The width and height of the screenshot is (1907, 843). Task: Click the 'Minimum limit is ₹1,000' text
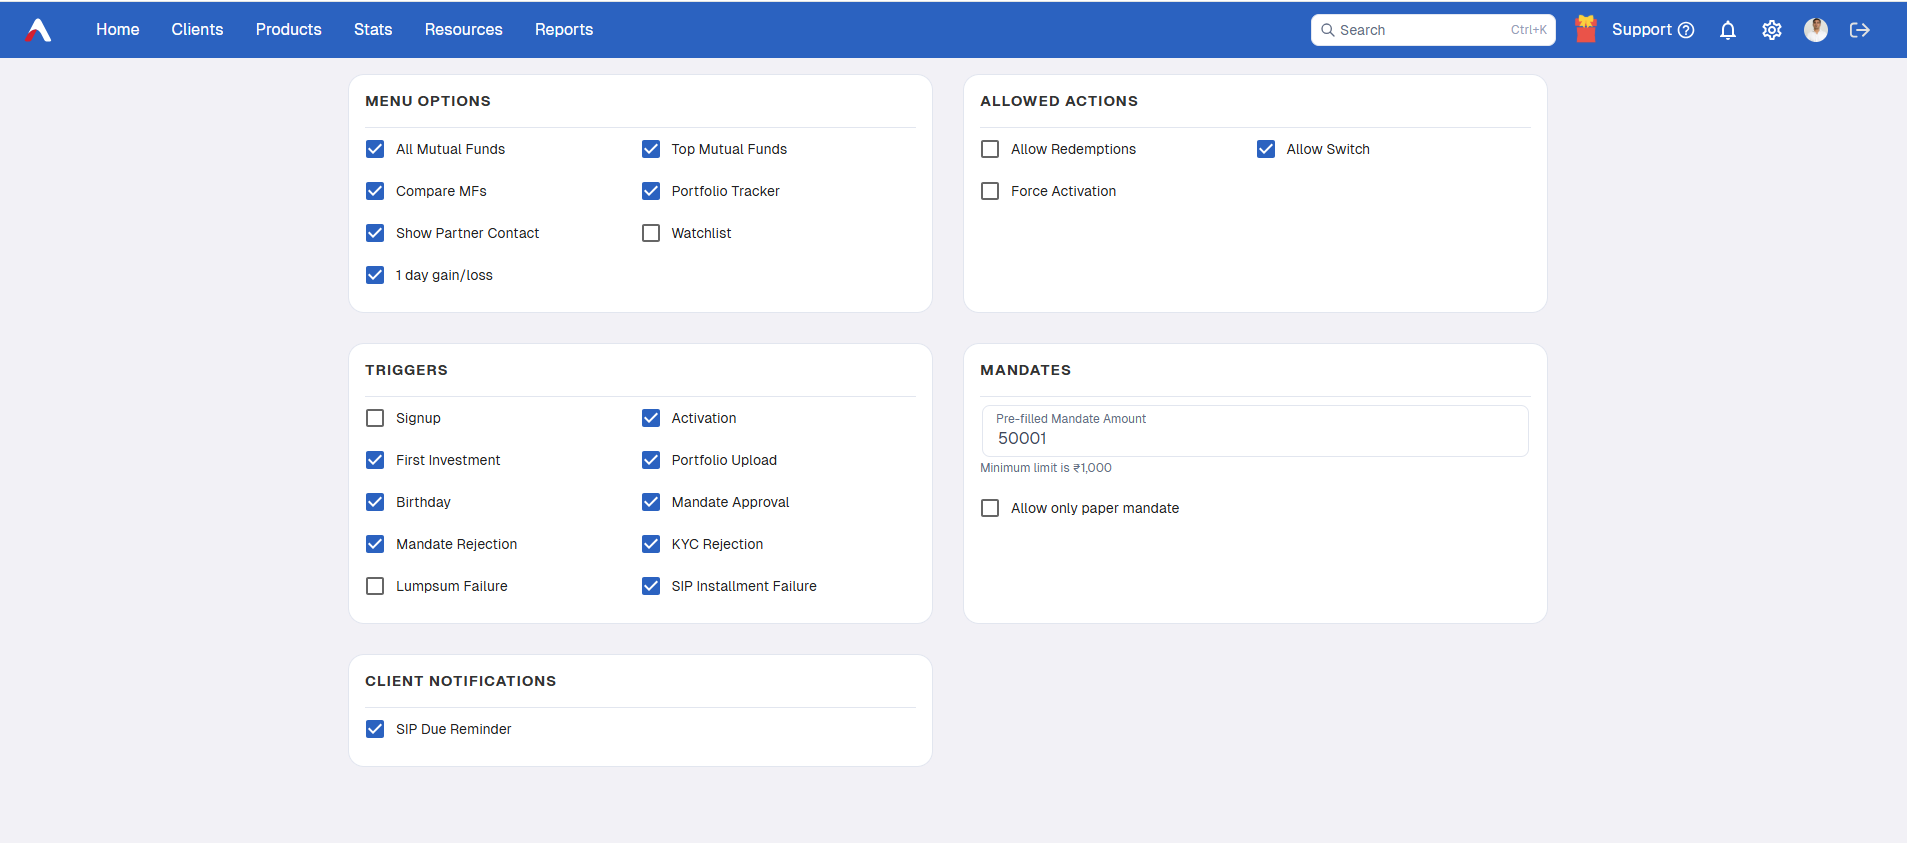[1046, 468]
